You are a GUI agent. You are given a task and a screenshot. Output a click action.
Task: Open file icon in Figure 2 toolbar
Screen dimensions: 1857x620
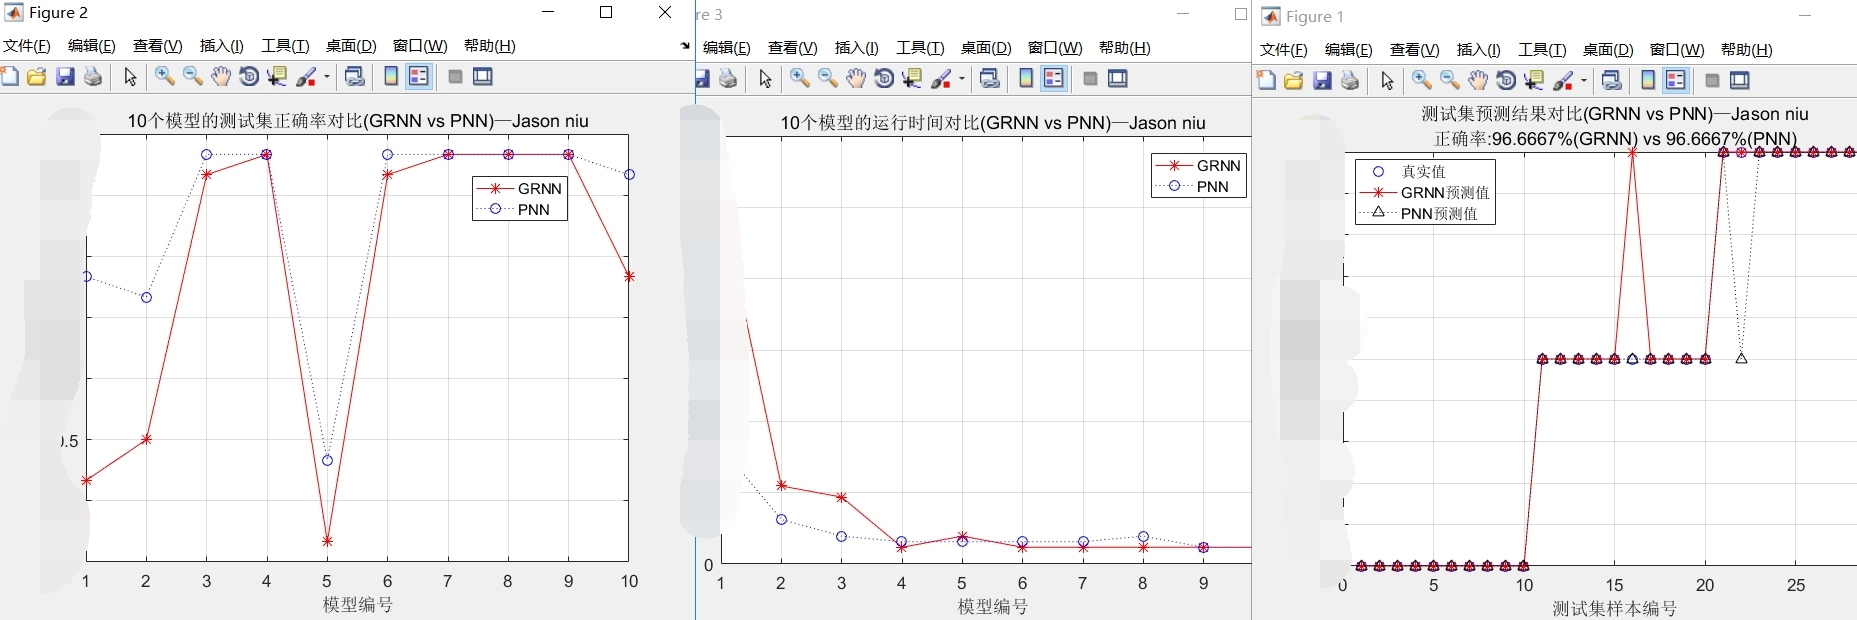click(x=37, y=77)
